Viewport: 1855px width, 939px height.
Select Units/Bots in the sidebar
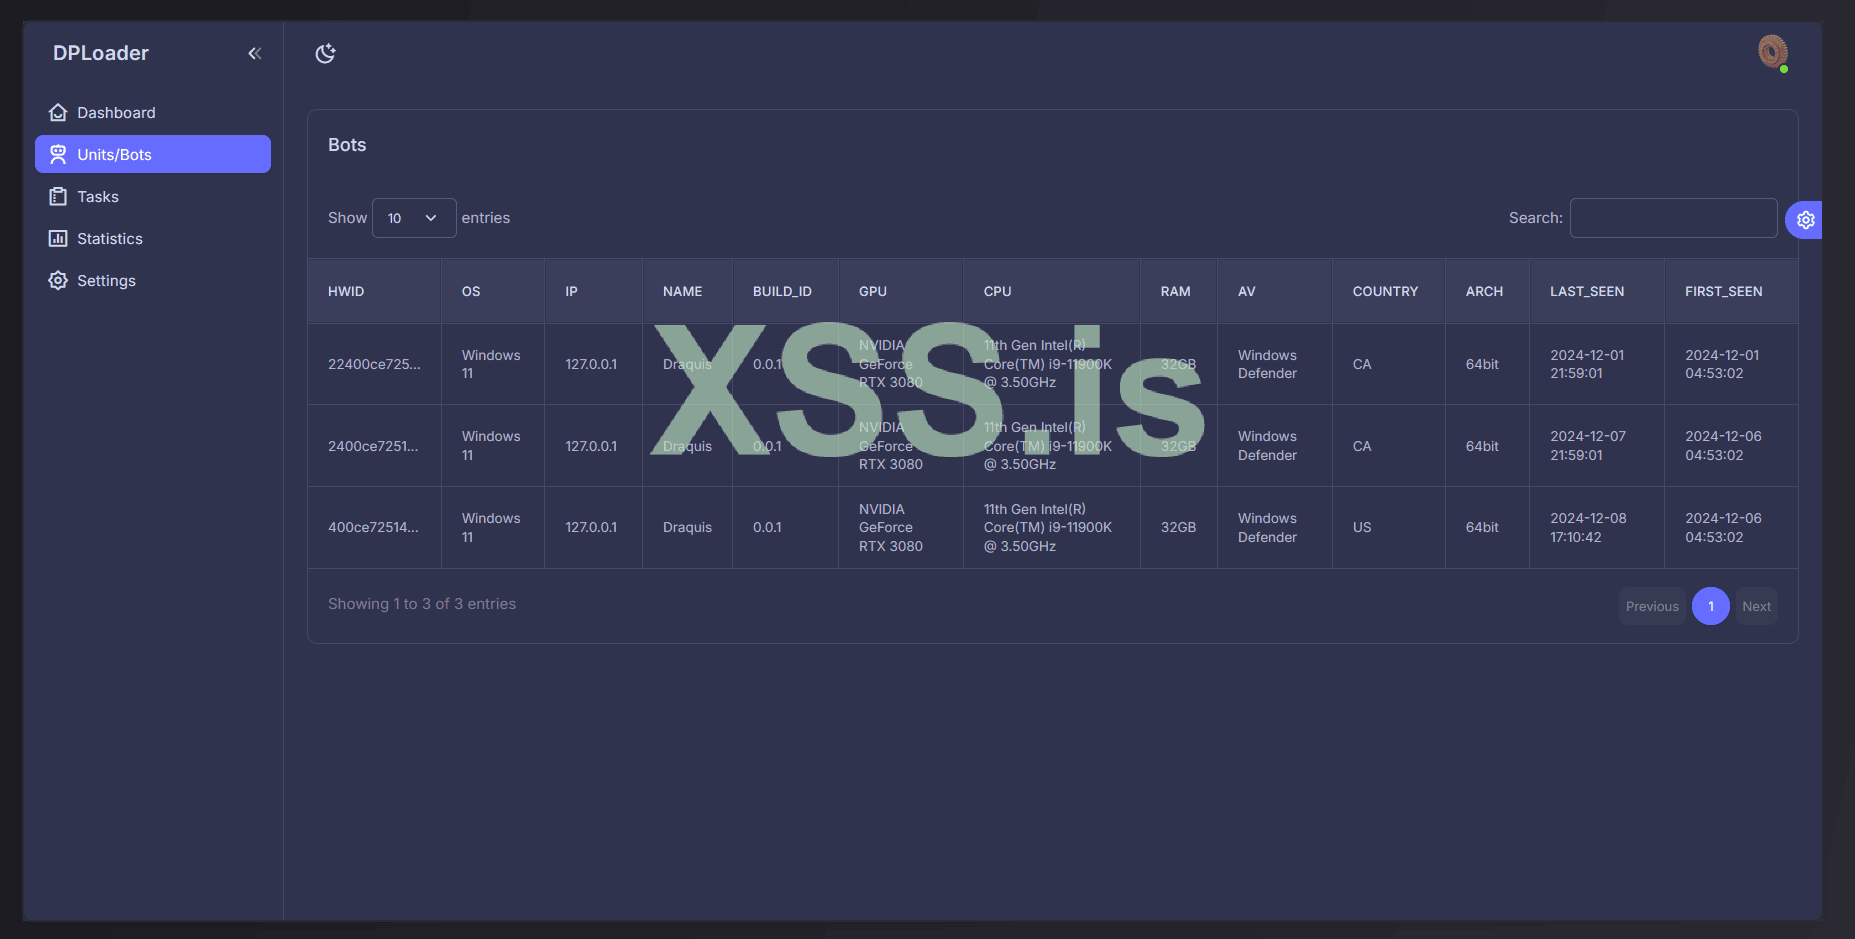coord(153,154)
